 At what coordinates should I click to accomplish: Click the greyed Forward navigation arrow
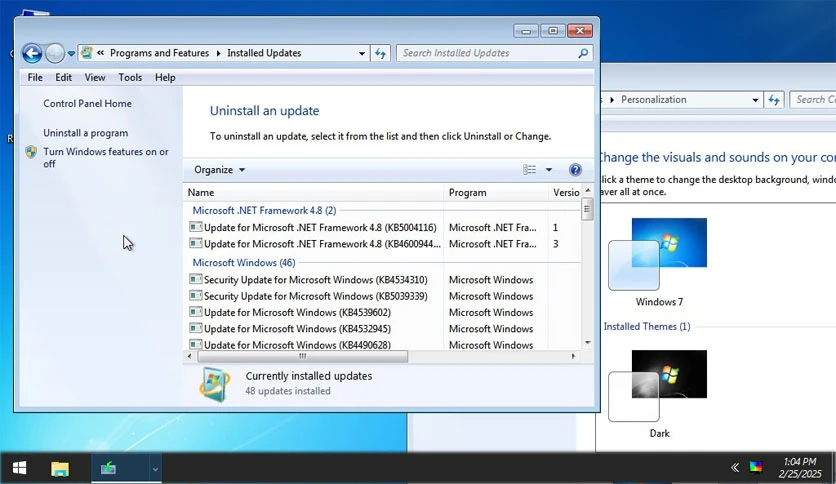pos(54,53)
